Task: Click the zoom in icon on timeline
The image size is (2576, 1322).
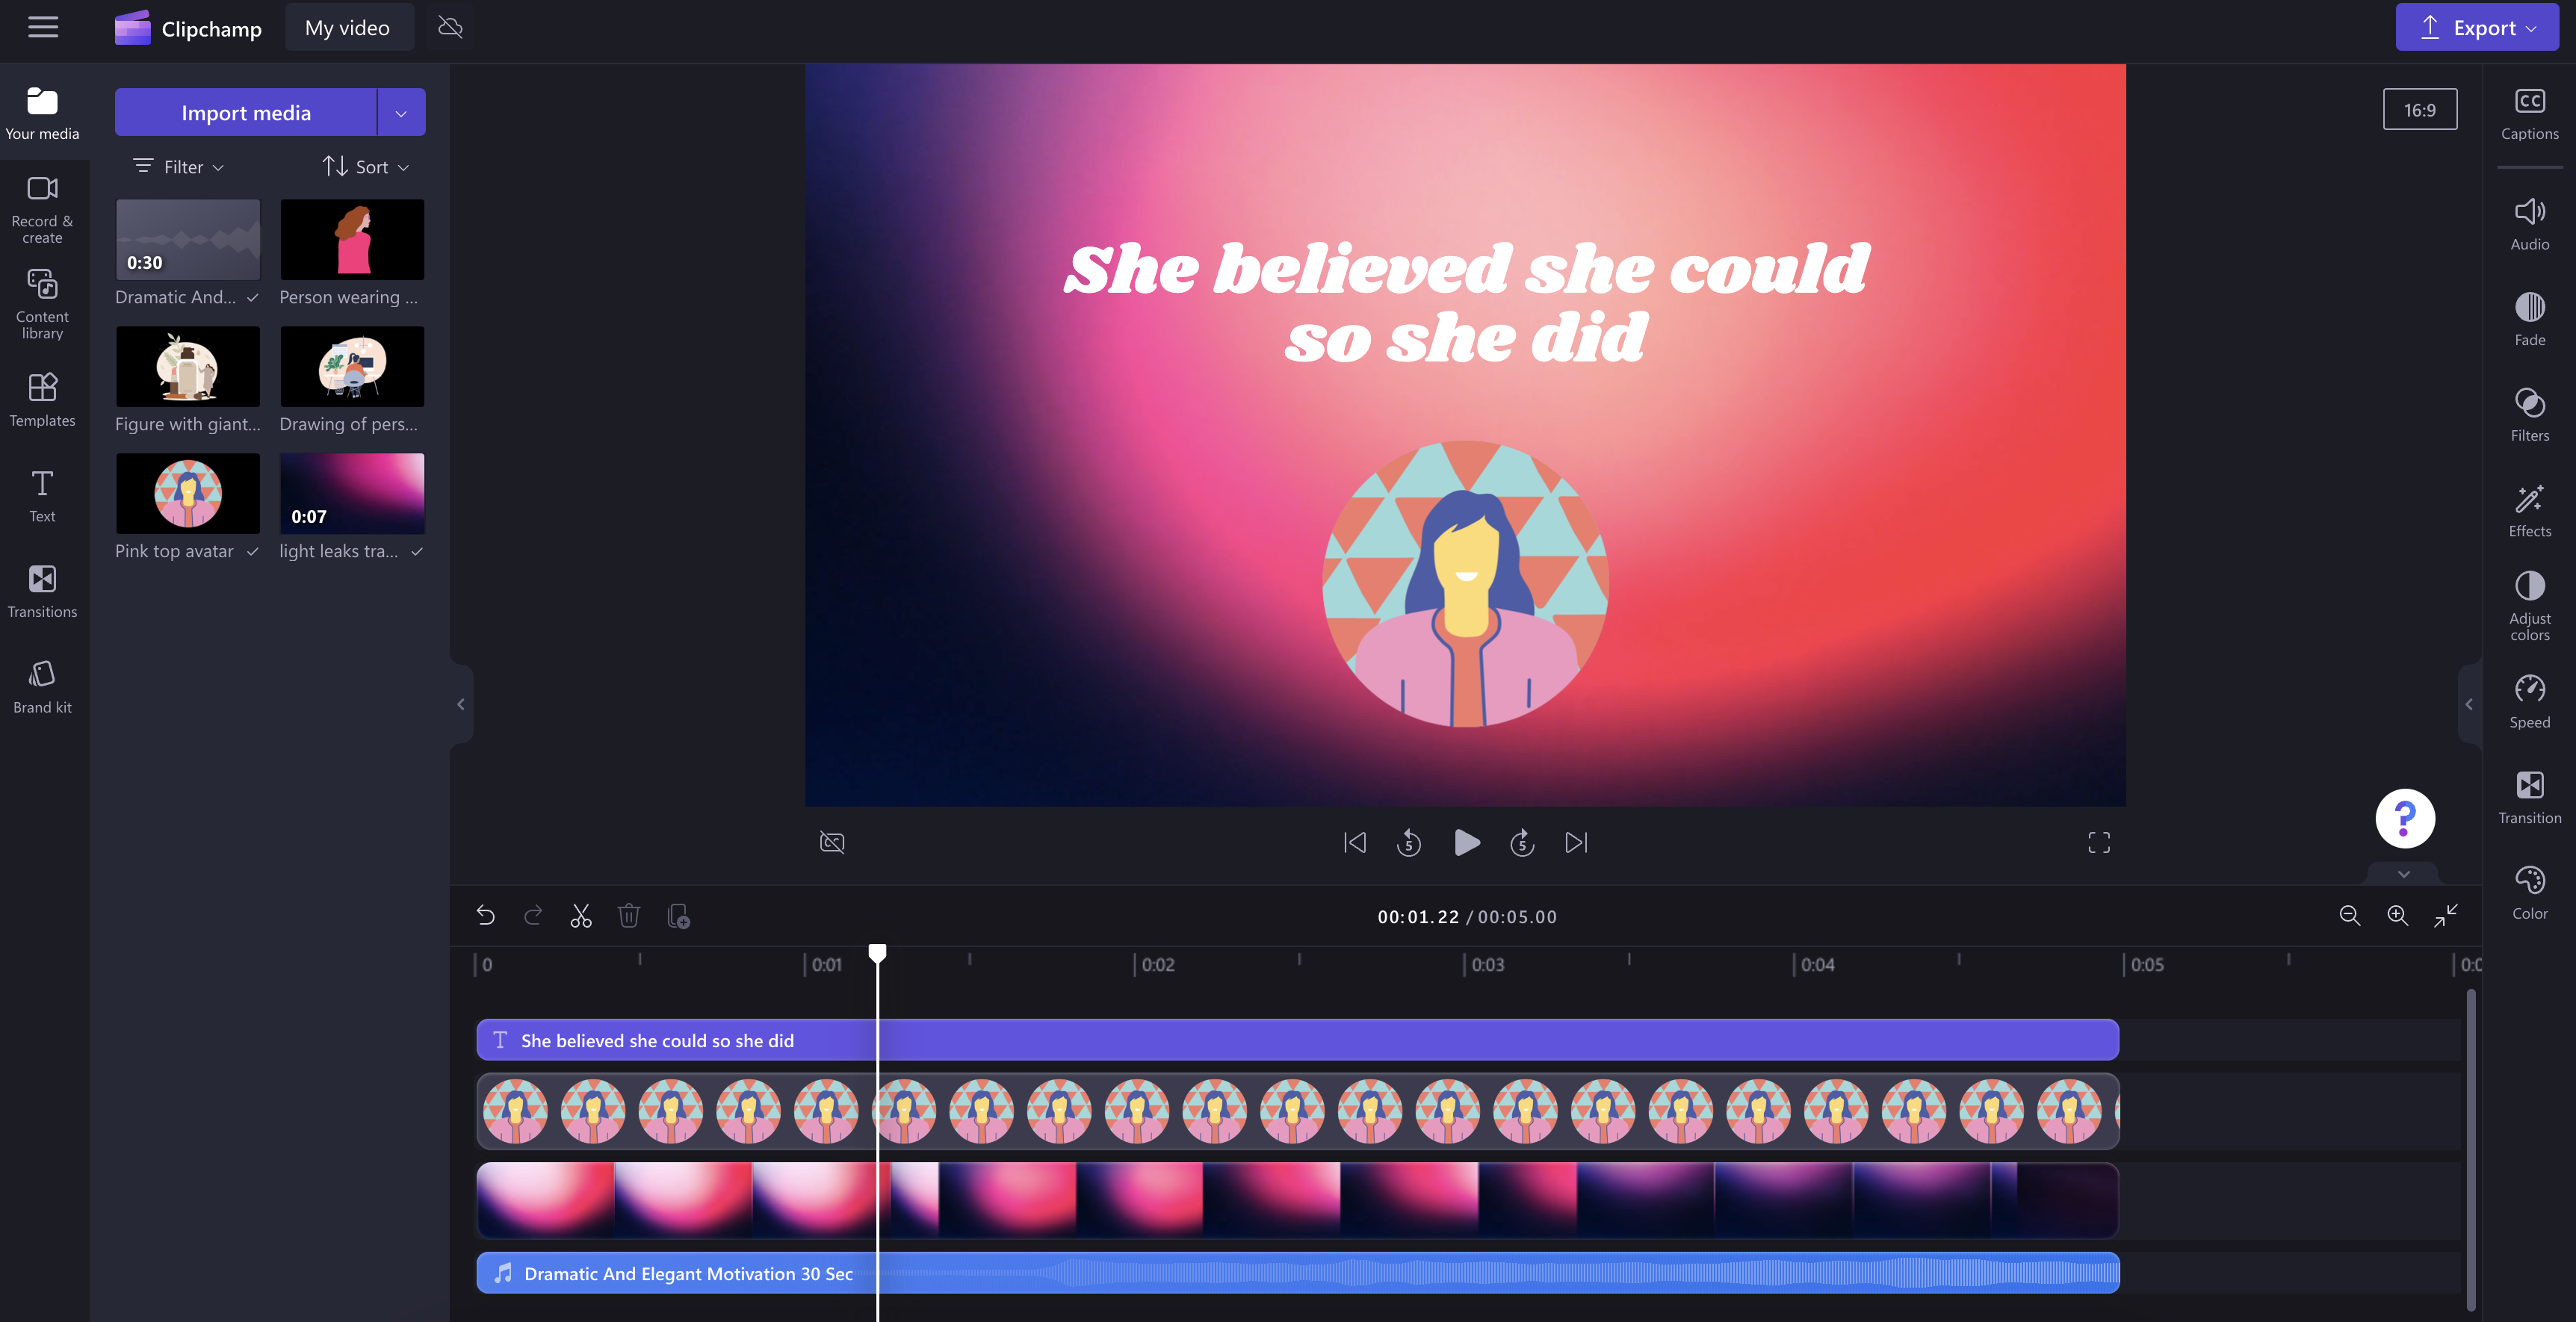Action: [2396, 916]
